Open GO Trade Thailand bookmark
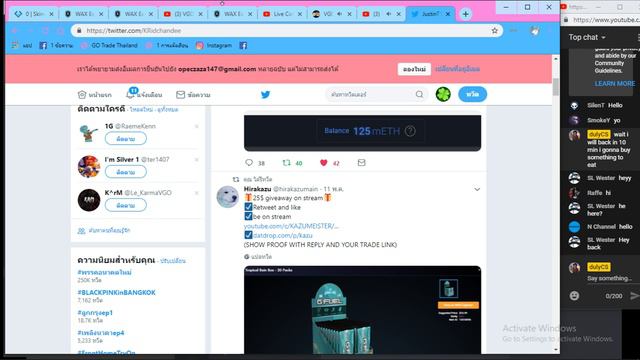 pyautogui.click(x=109, y=45)
